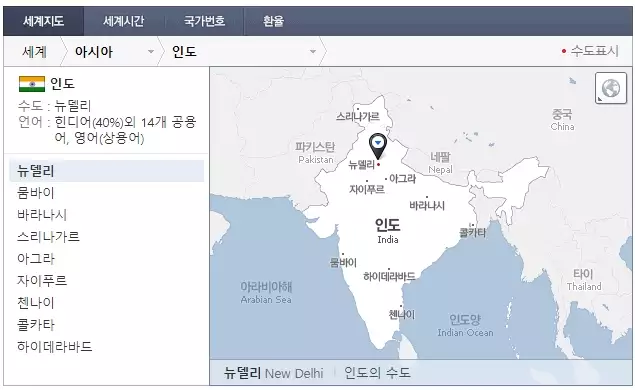Click the 파키스탄 Pakistan map label
Screen dimensions: 635x390
[x=315, y=153]
